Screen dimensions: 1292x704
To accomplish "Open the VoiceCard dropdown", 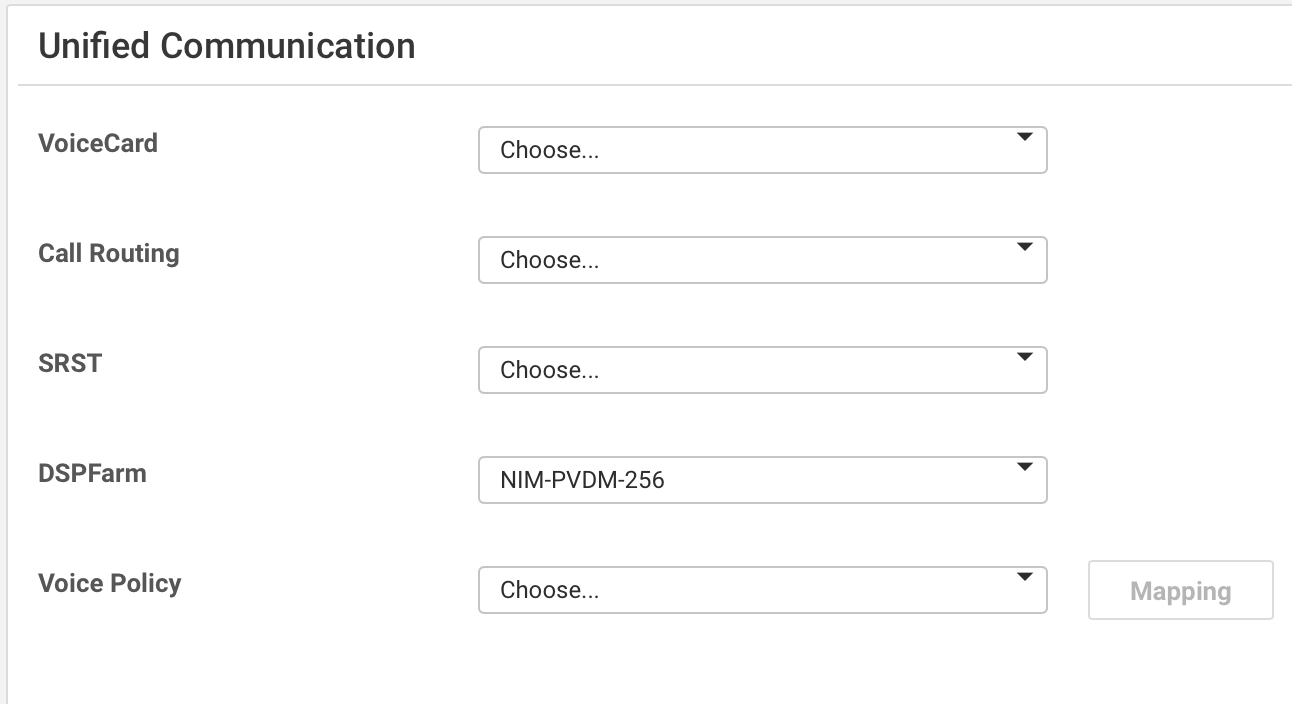I will pos(763,150).
